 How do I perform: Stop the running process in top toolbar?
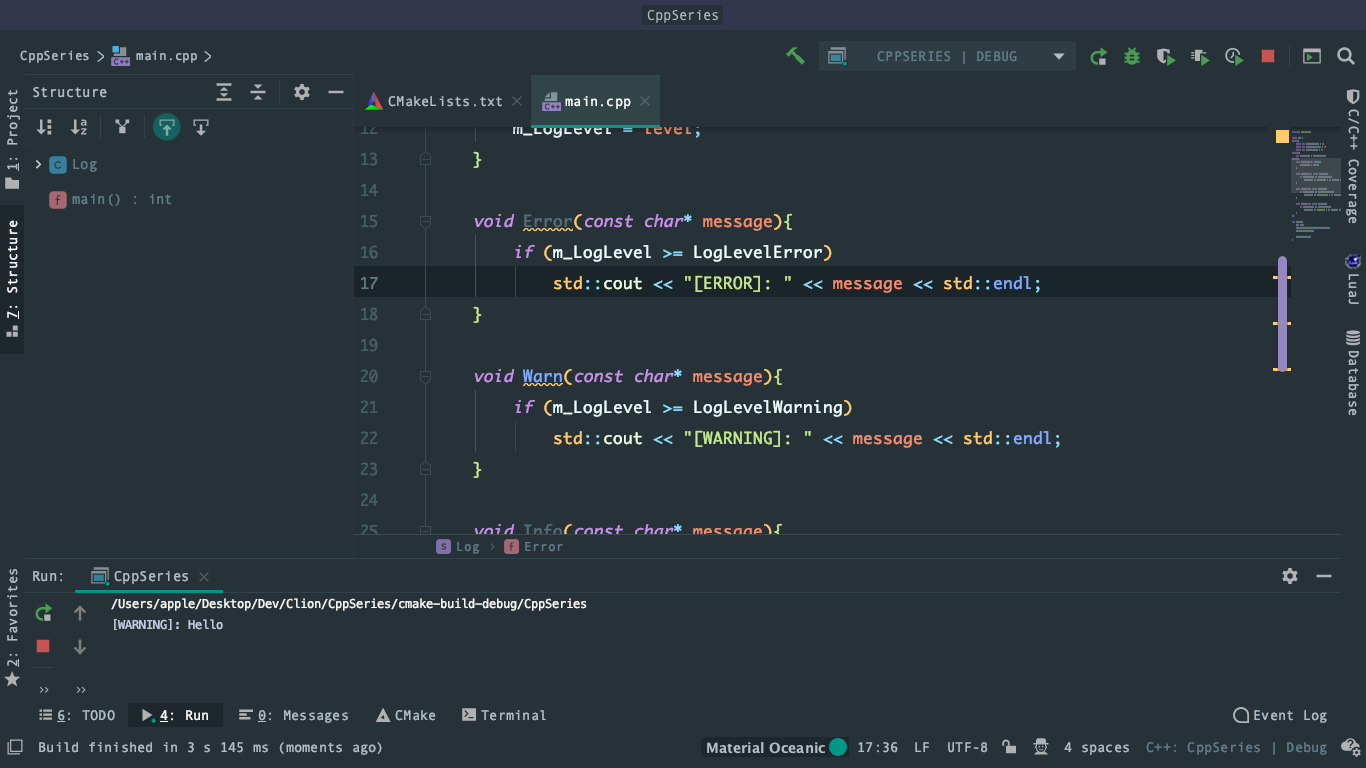(1268, 57)
